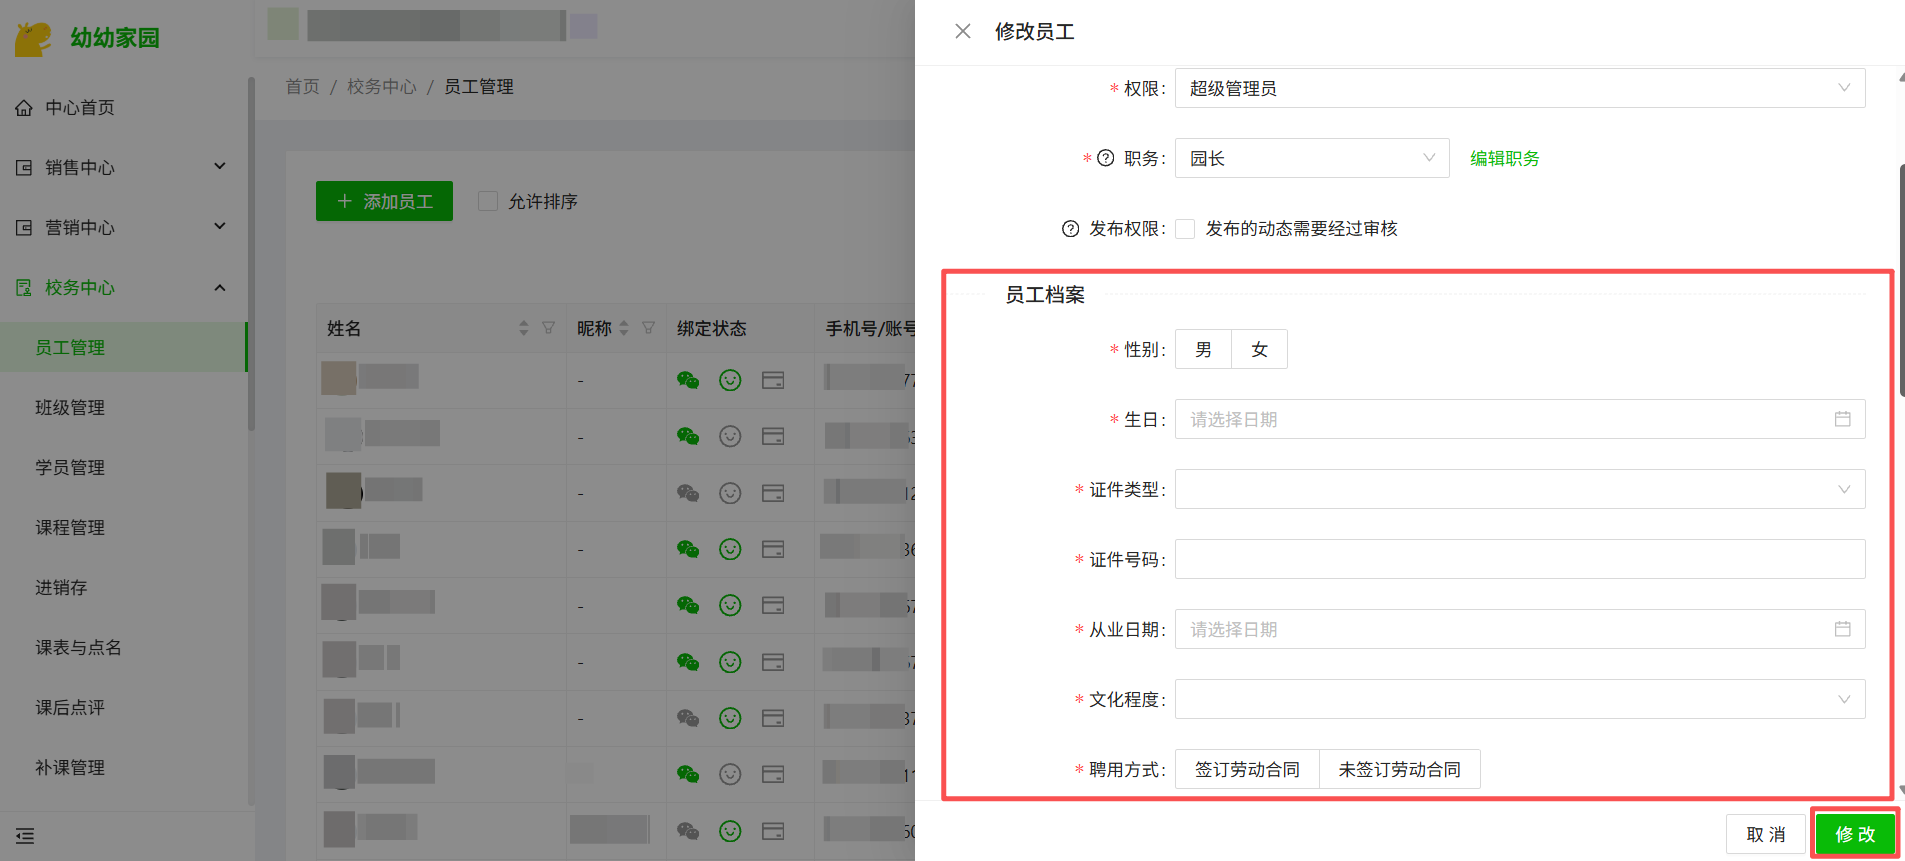
Task: Collapse the sidebar using the bottom menu icon
Action: point(25,836)
